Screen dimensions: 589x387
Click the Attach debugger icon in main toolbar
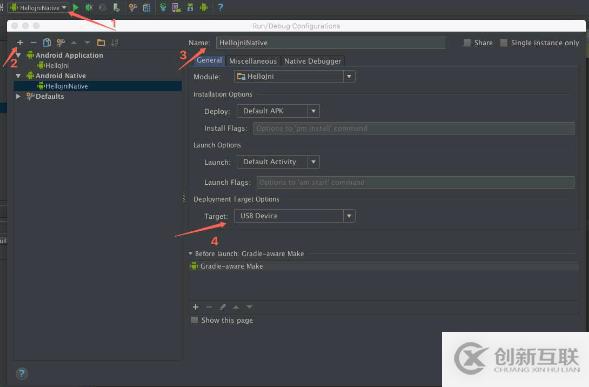pos(116,7)
